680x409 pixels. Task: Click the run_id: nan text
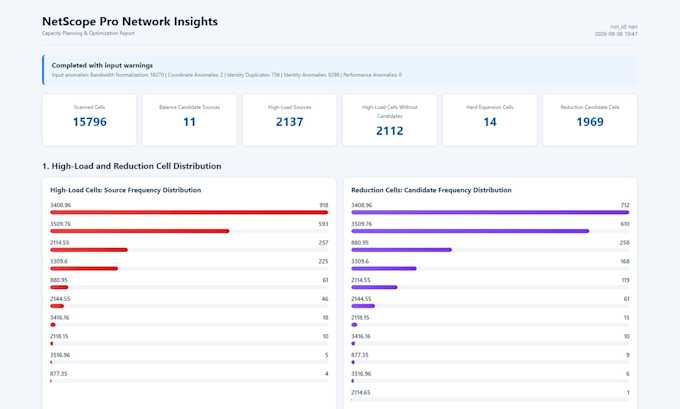click(x=624, y=27)
